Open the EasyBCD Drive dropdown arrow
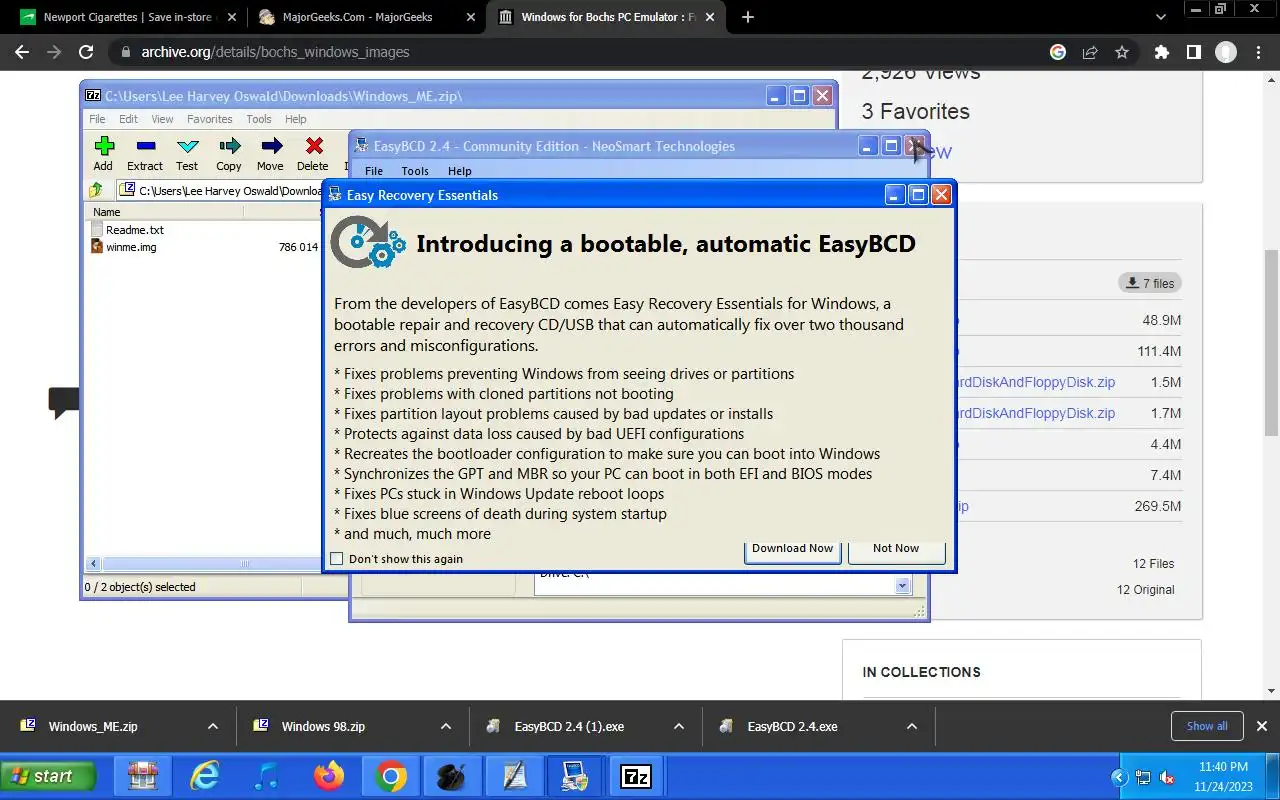The height and width of the screenshot is (800, 1280). coord(902,586)
